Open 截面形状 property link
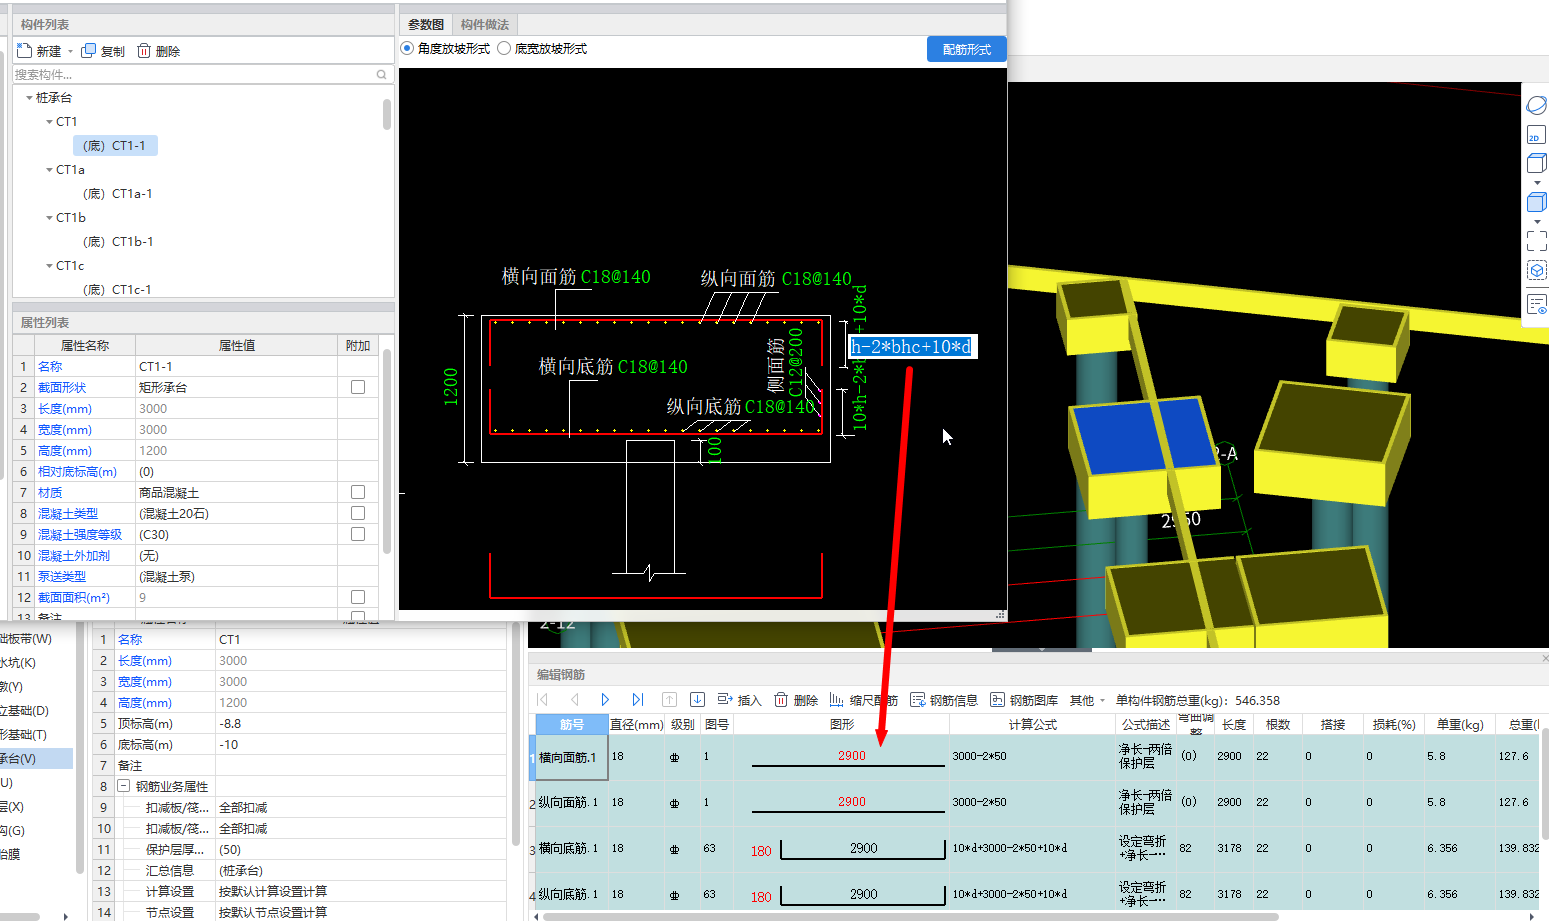The height and width of the screenshot is (921, 1549). pos(62,388)
